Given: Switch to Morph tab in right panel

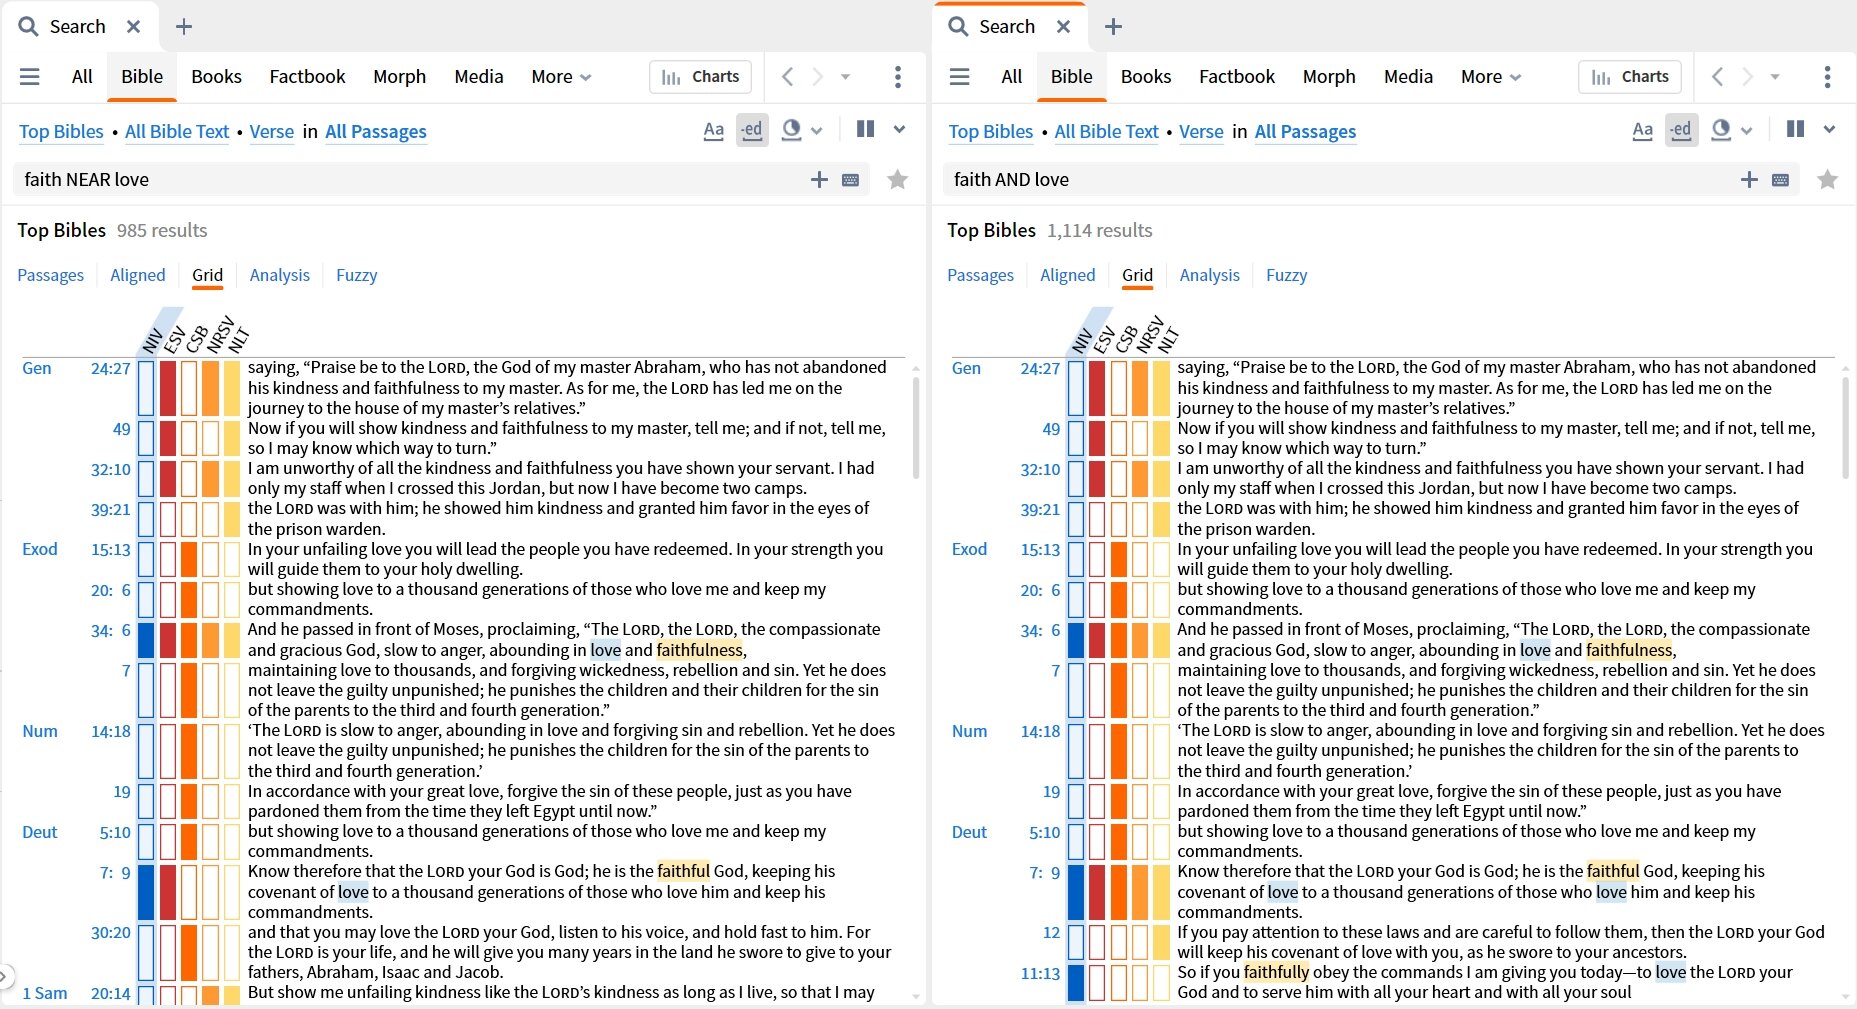Looking at the screenshot, I should click(x=1329, y=77).
